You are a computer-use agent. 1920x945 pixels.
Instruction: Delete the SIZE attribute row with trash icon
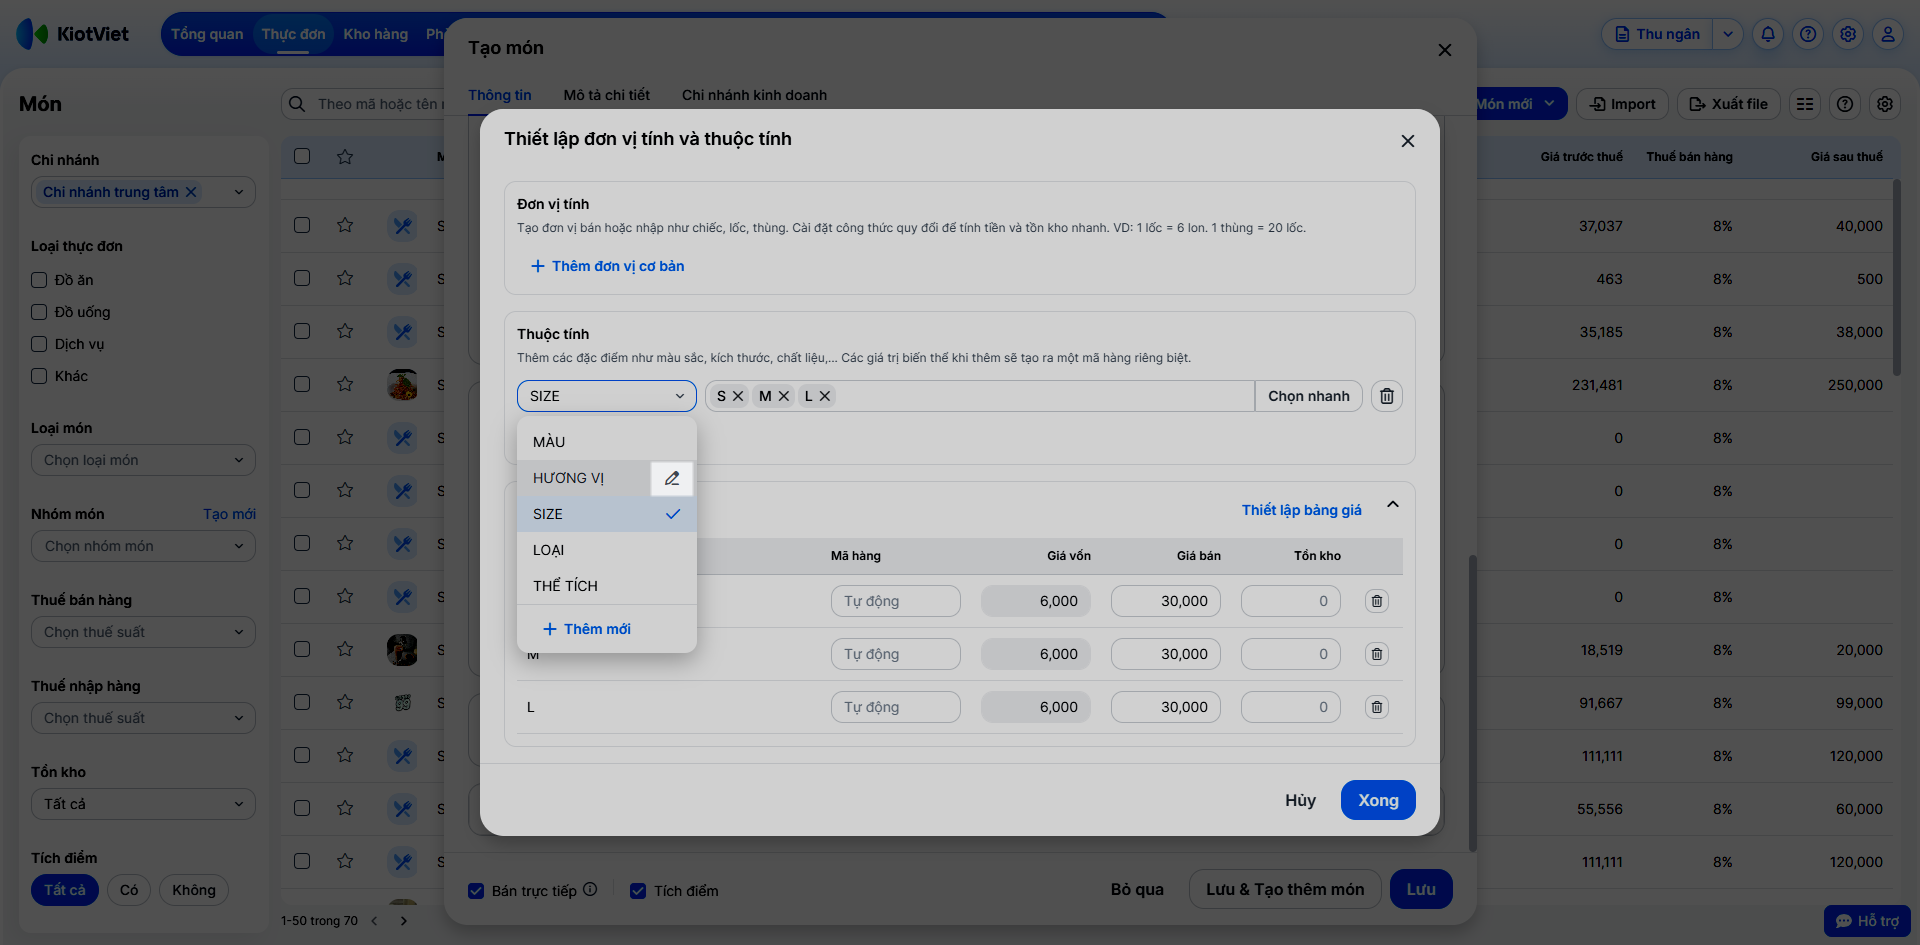point(1386,396)
